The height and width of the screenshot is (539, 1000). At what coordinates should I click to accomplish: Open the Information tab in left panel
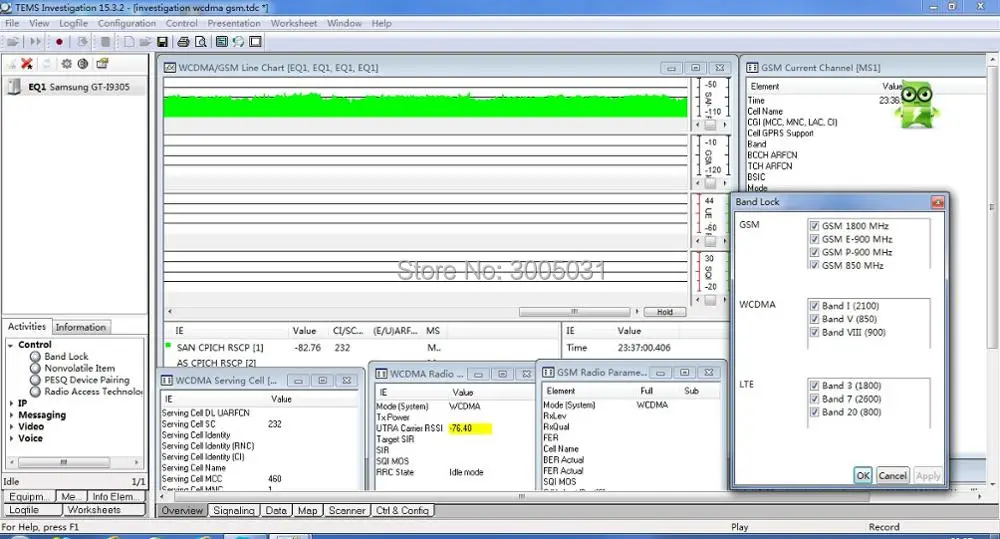(x=80, y=327)
